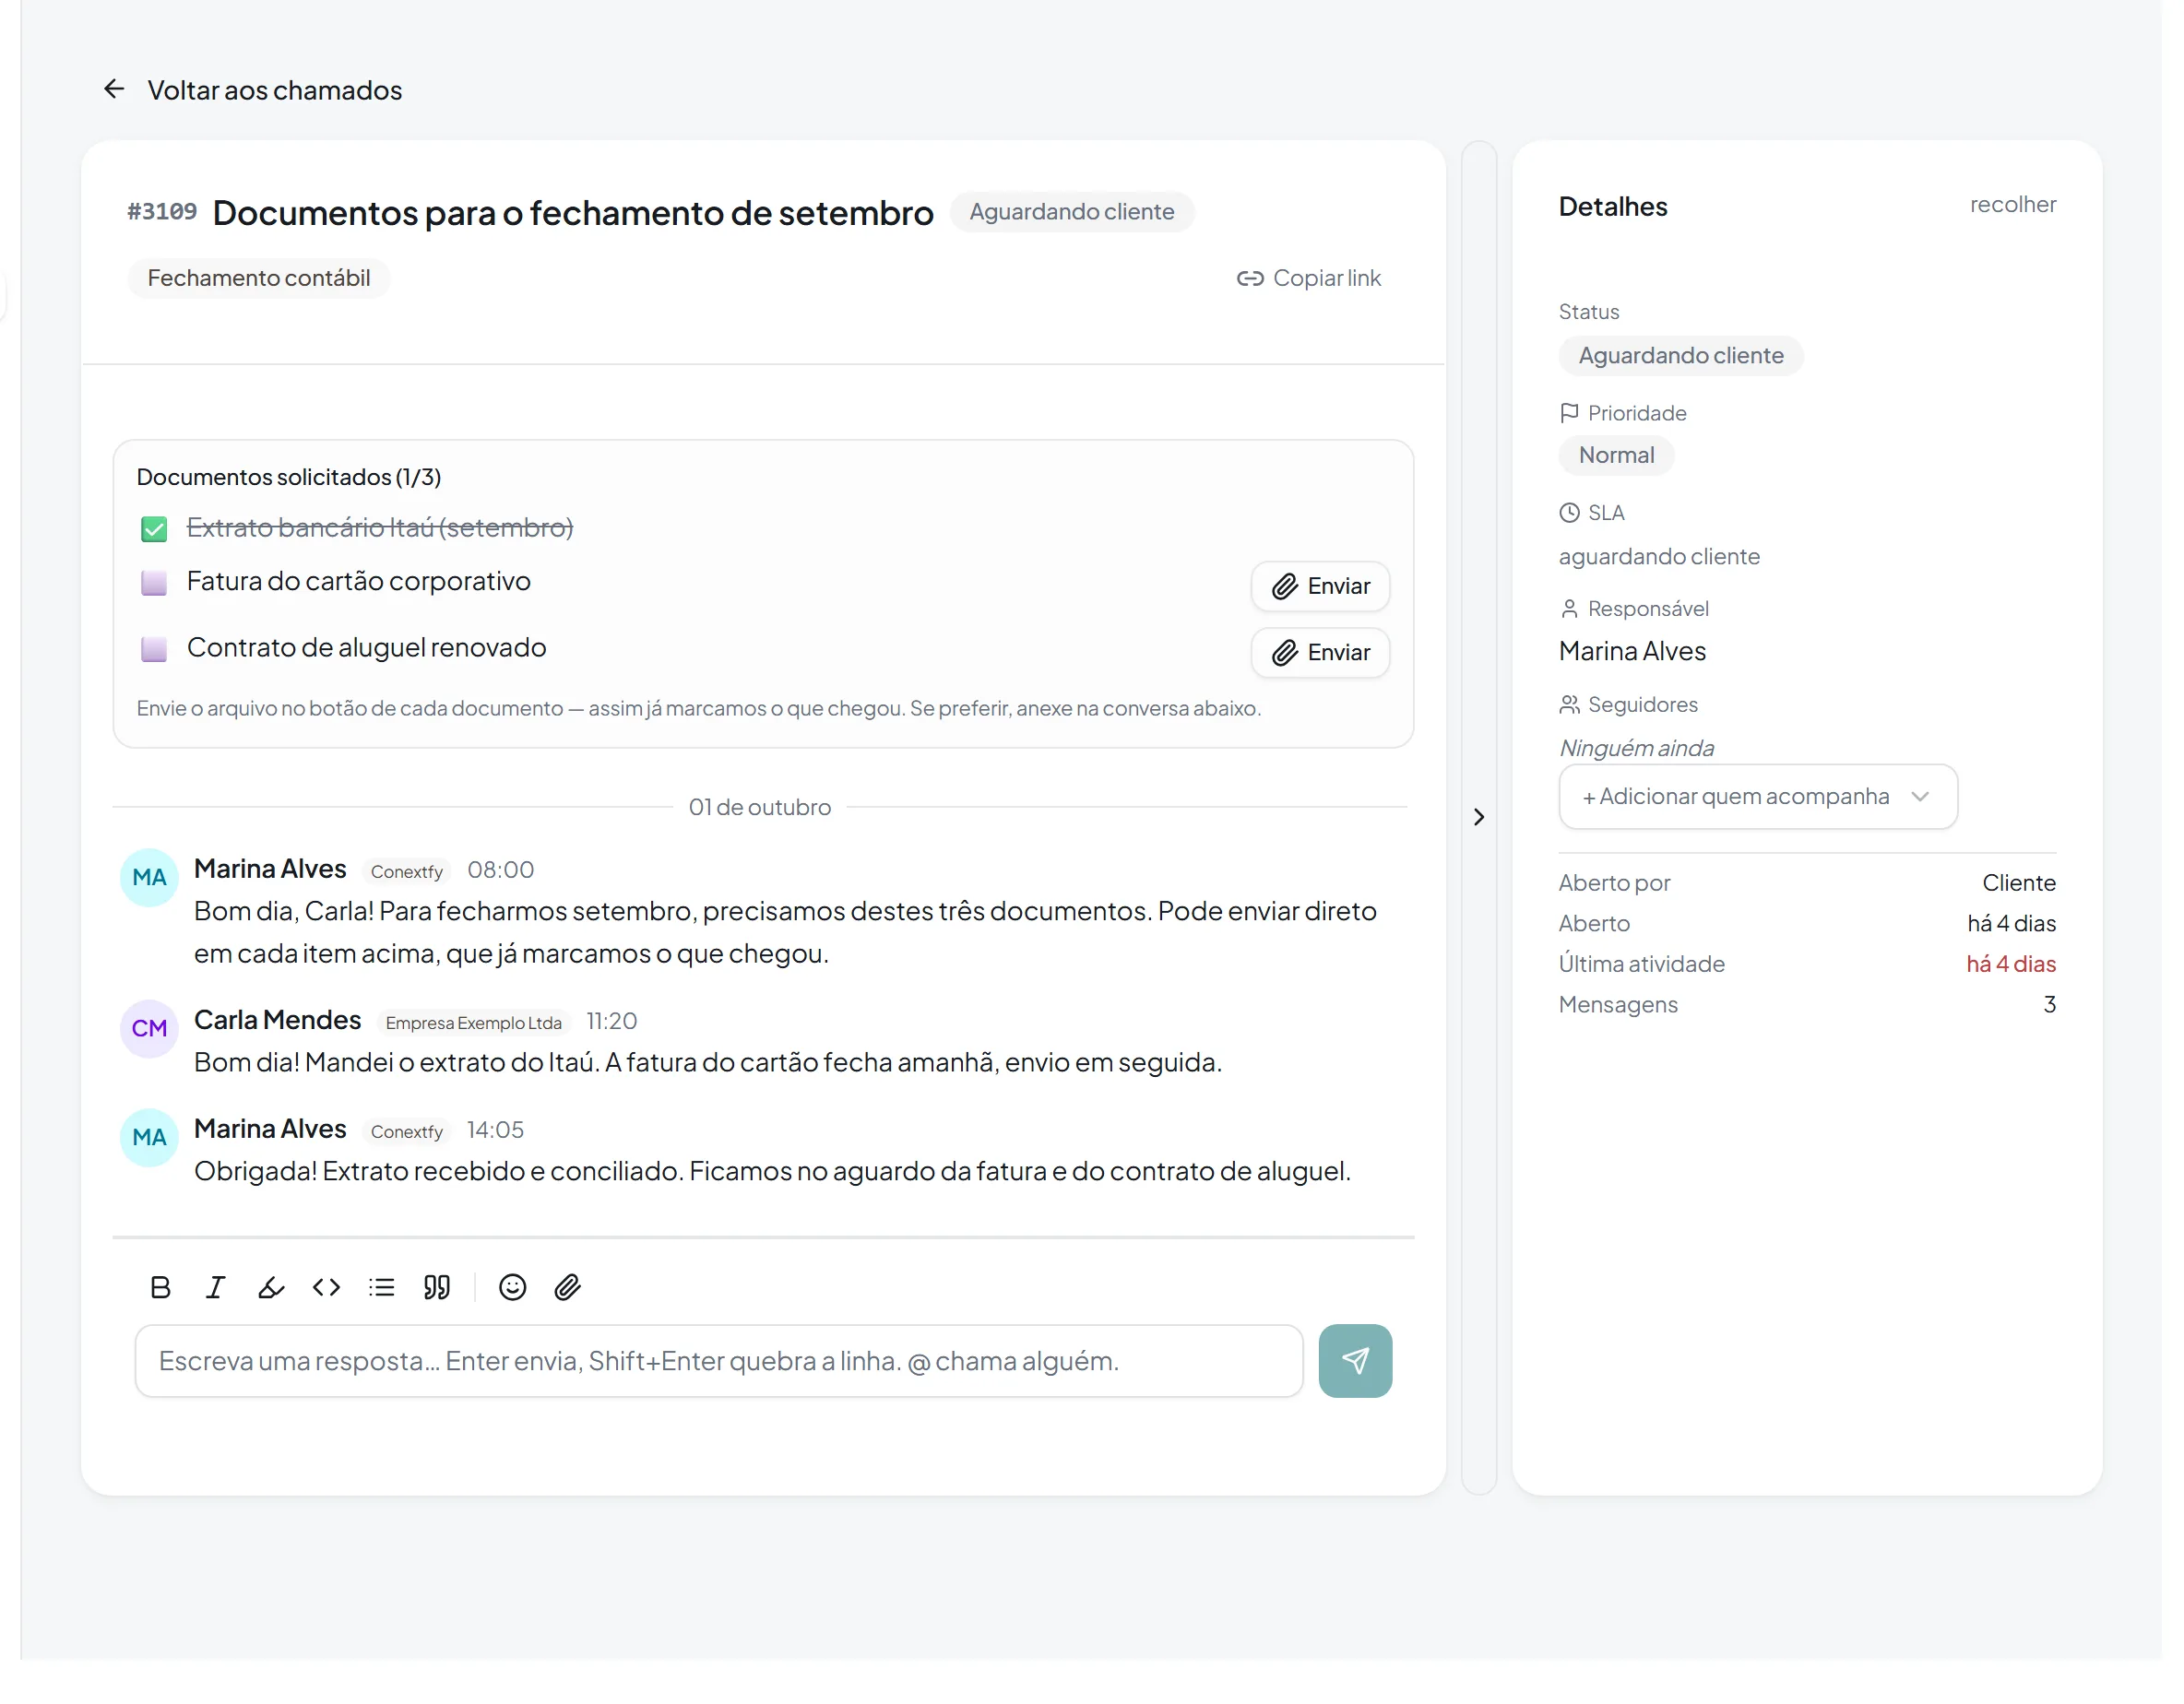Click the Fechamento contábil tag

(261, 280)
